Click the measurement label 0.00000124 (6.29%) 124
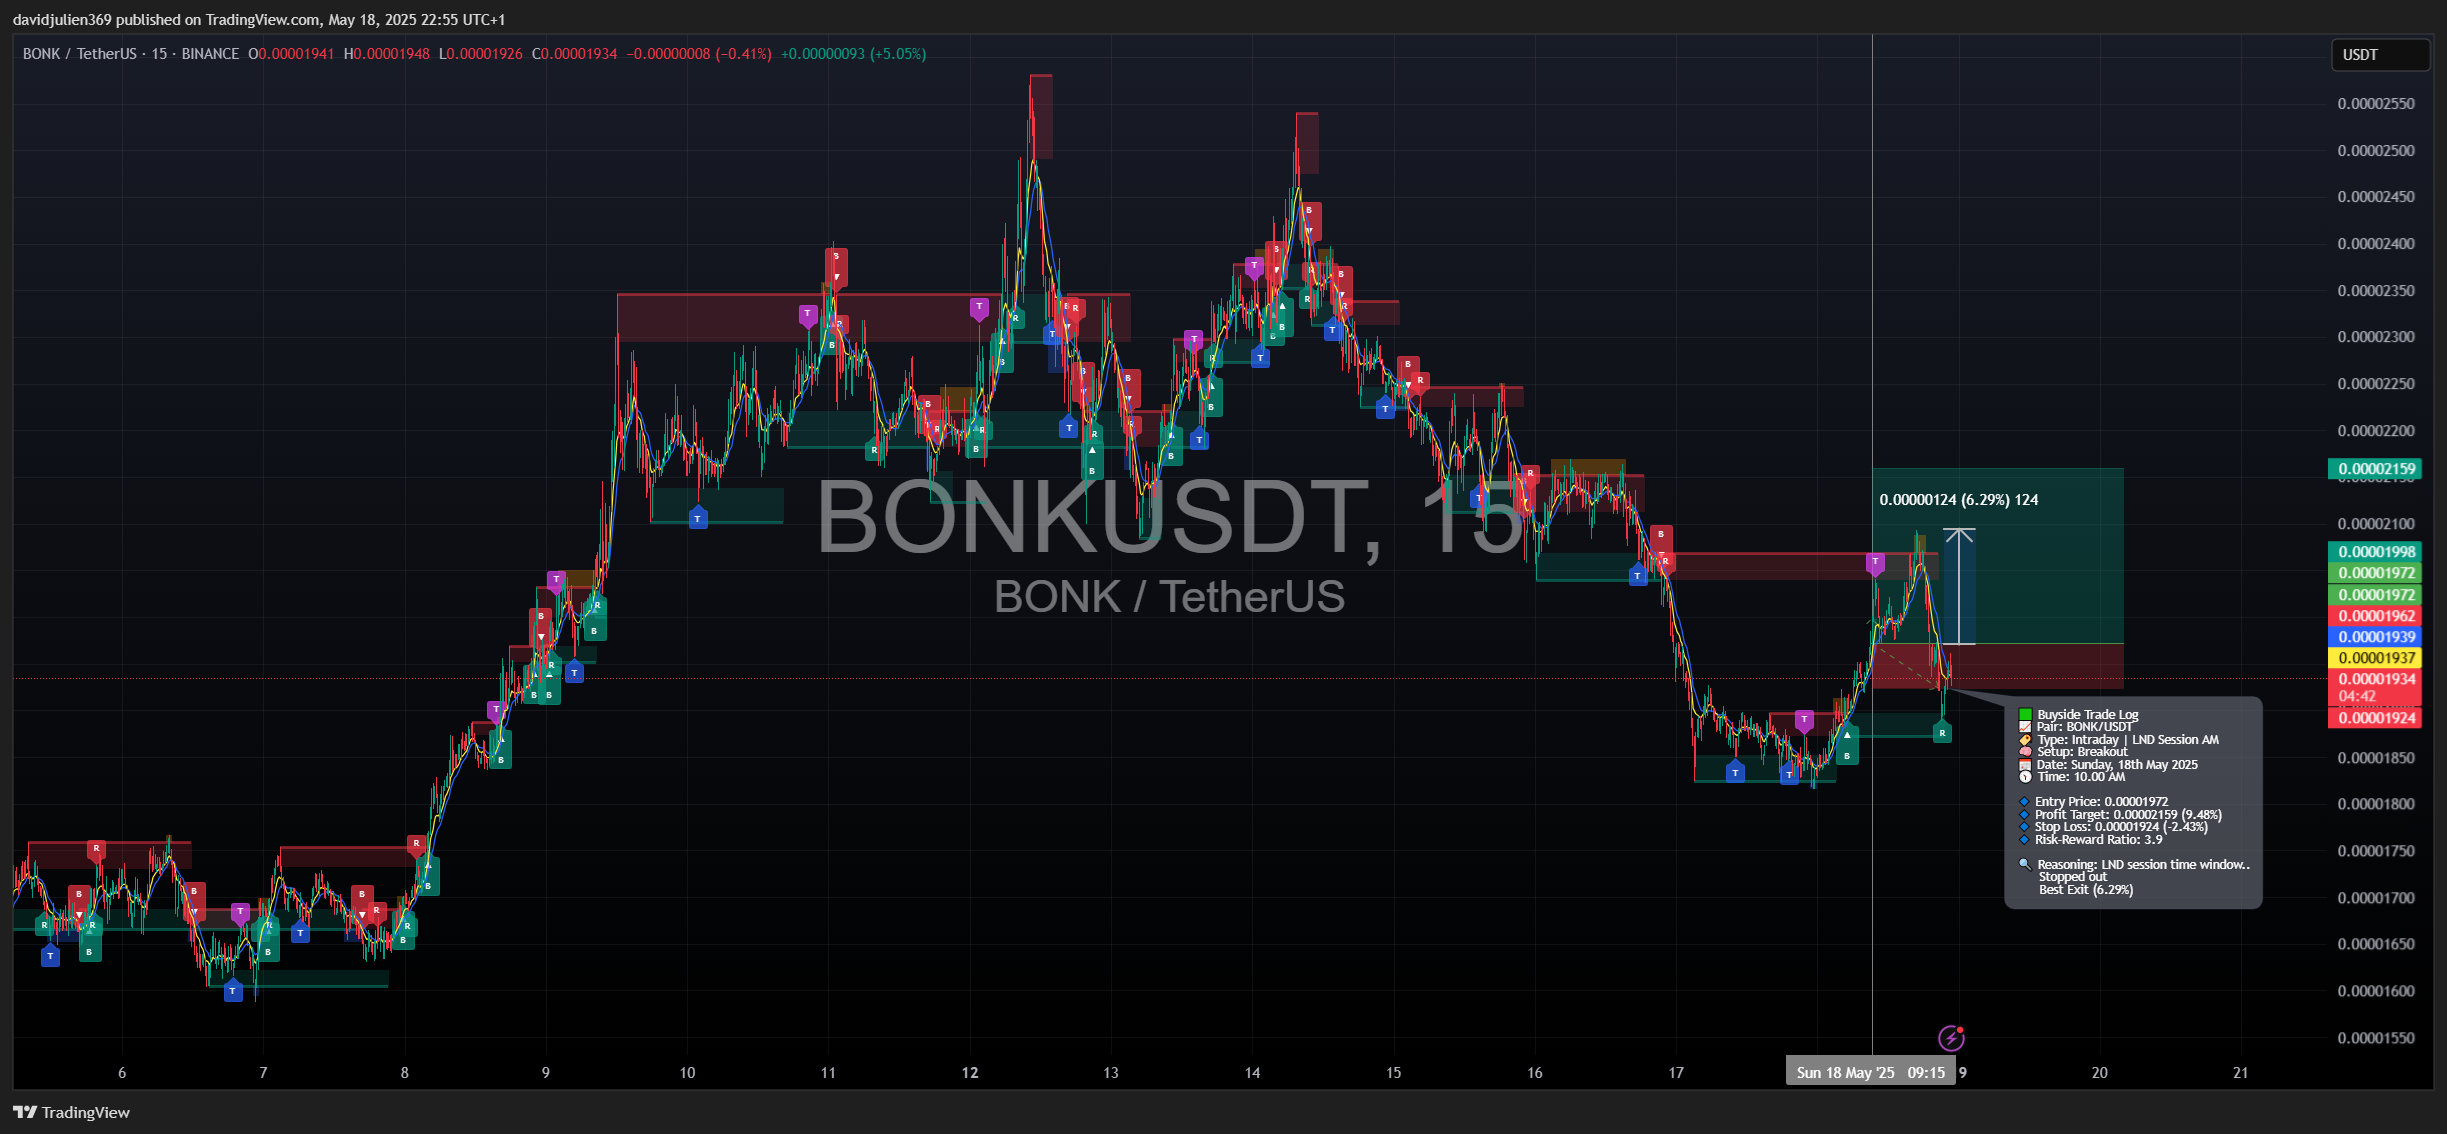Image resolution: width=2447 pixels, height=1134 pixels. click(x=1959, y=500)
